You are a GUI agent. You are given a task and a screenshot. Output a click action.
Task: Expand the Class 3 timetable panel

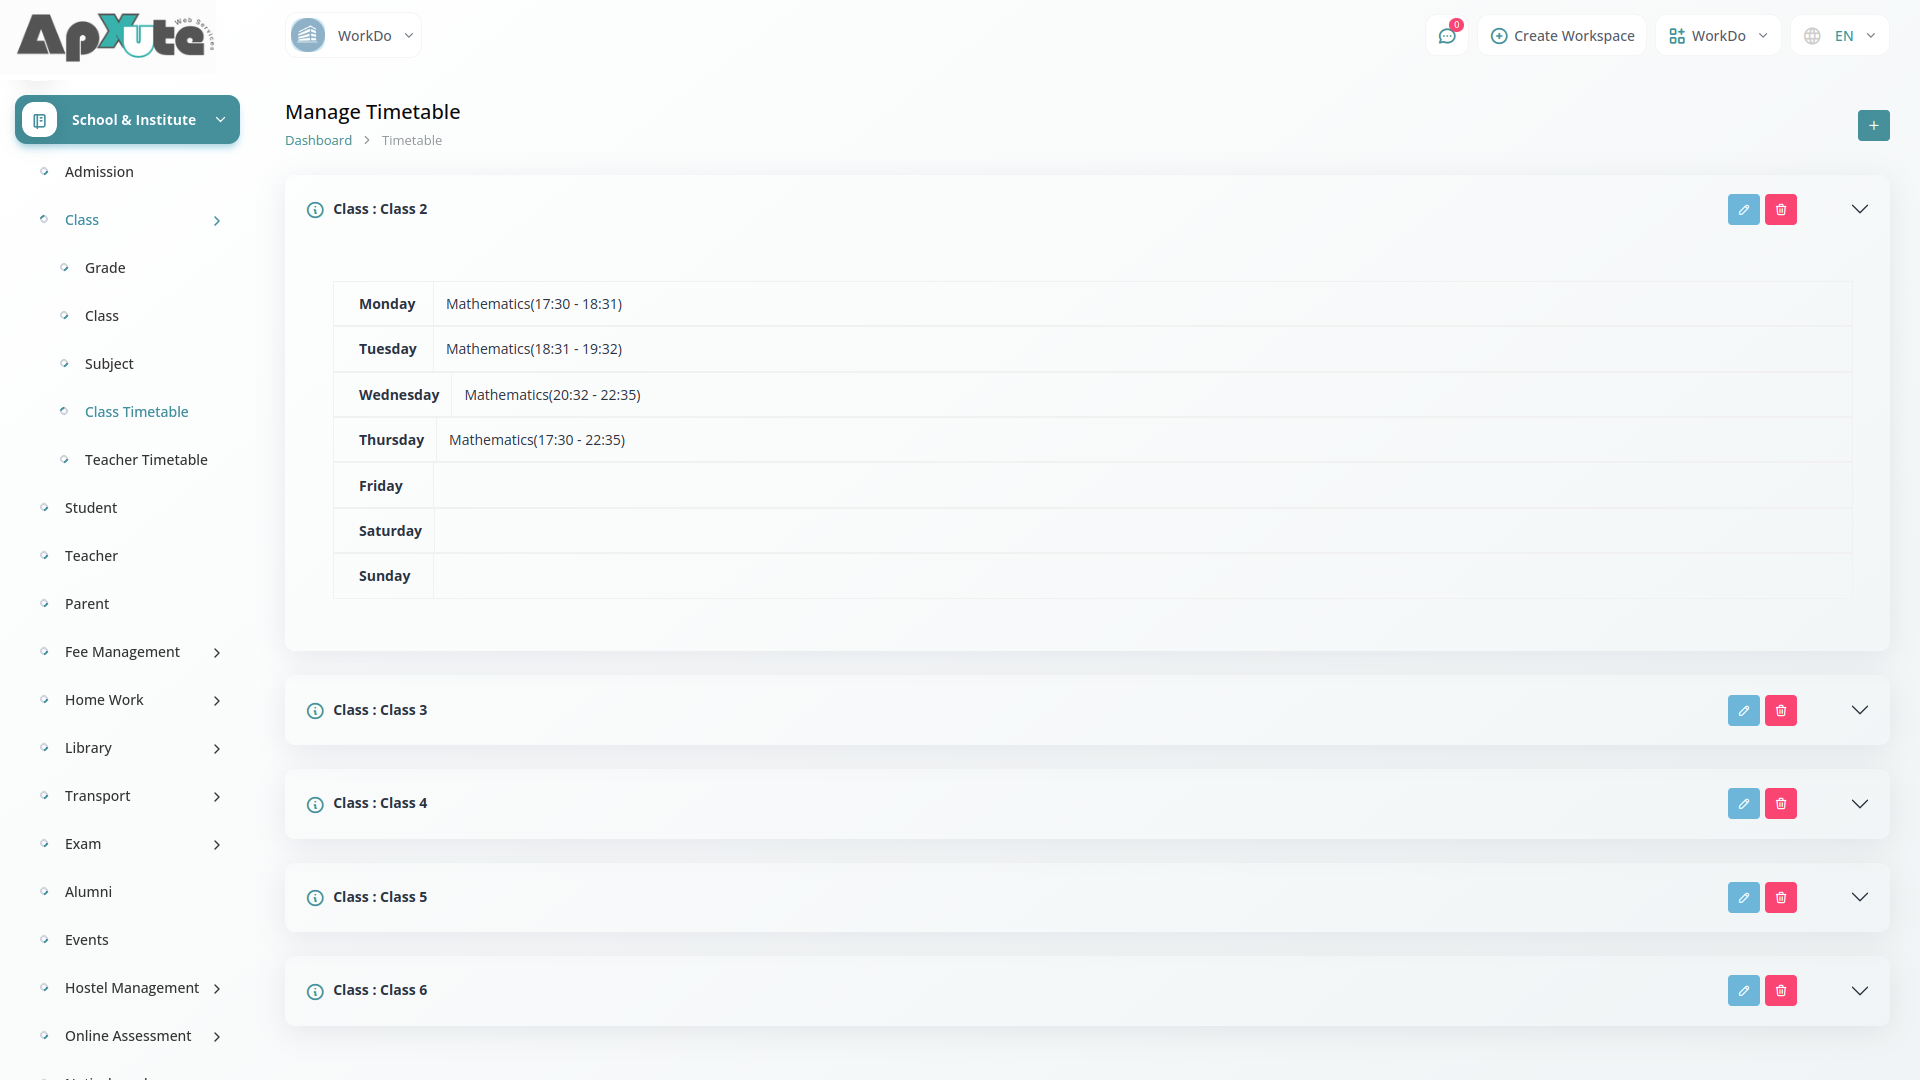coord(1859,711)
